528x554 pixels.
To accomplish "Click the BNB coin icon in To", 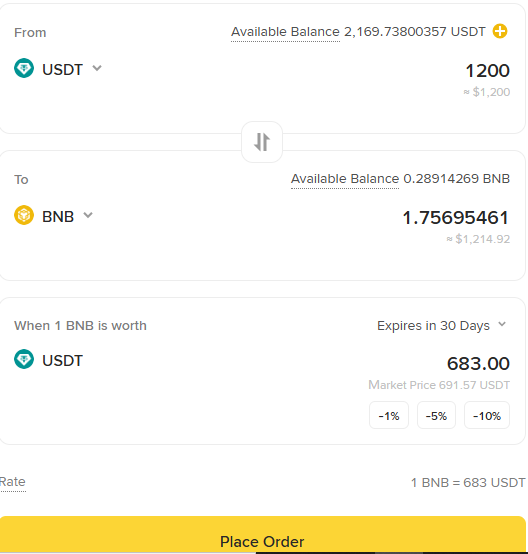I will (x=24, y=215).
